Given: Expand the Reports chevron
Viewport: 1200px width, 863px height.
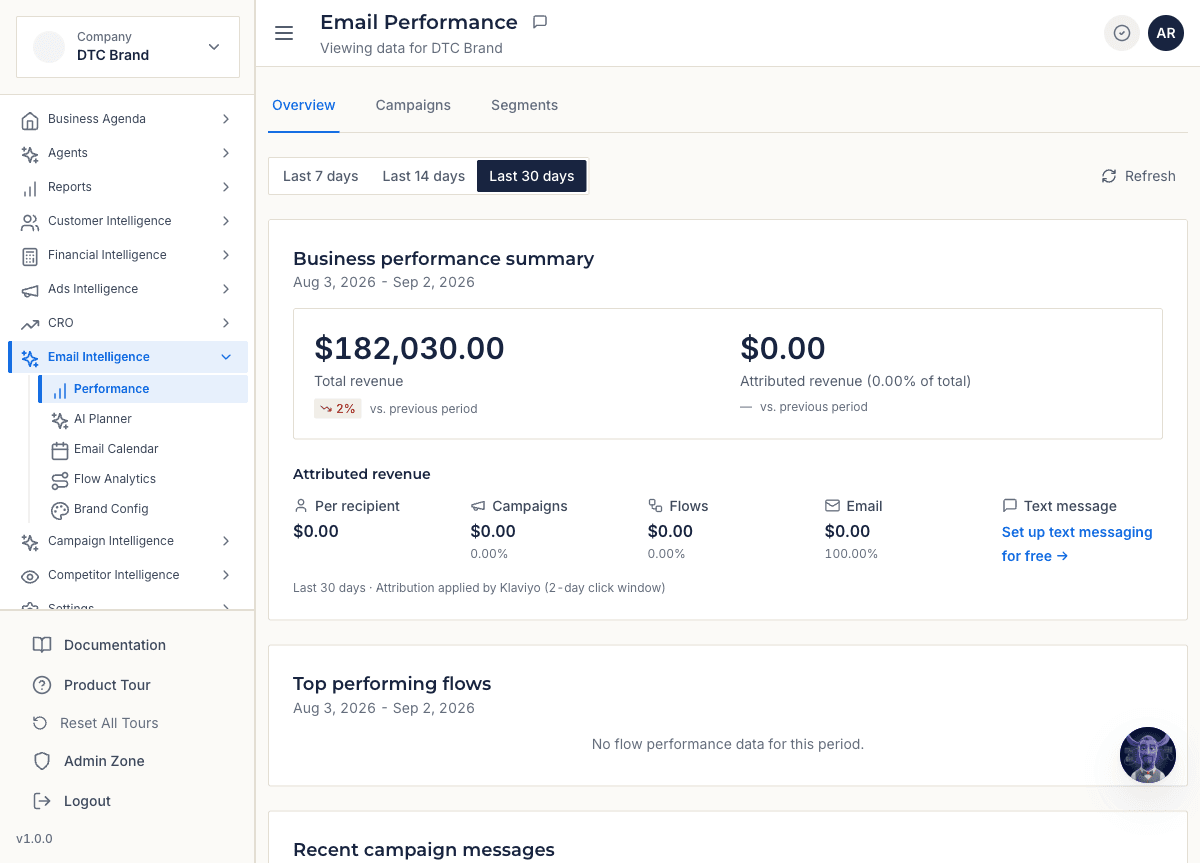Looking at the screenshot, I should (x=226, y=187).
